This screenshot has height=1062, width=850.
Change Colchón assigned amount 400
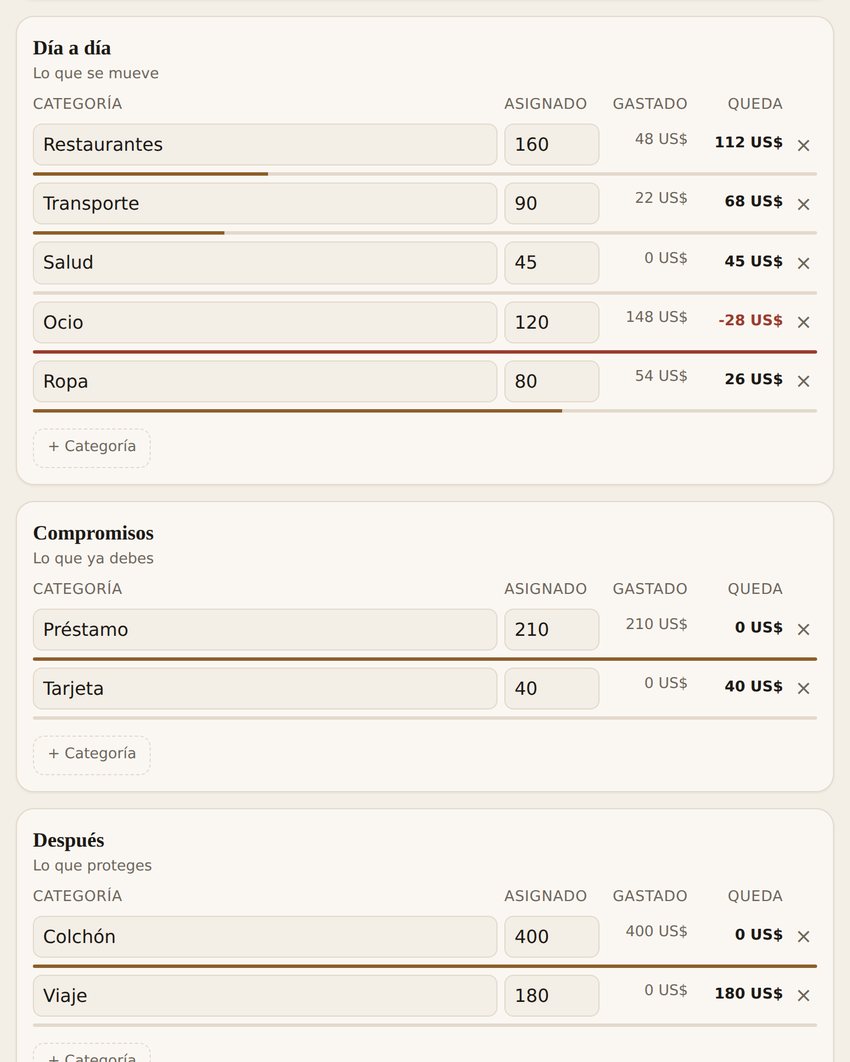click(x=551, y=936)
